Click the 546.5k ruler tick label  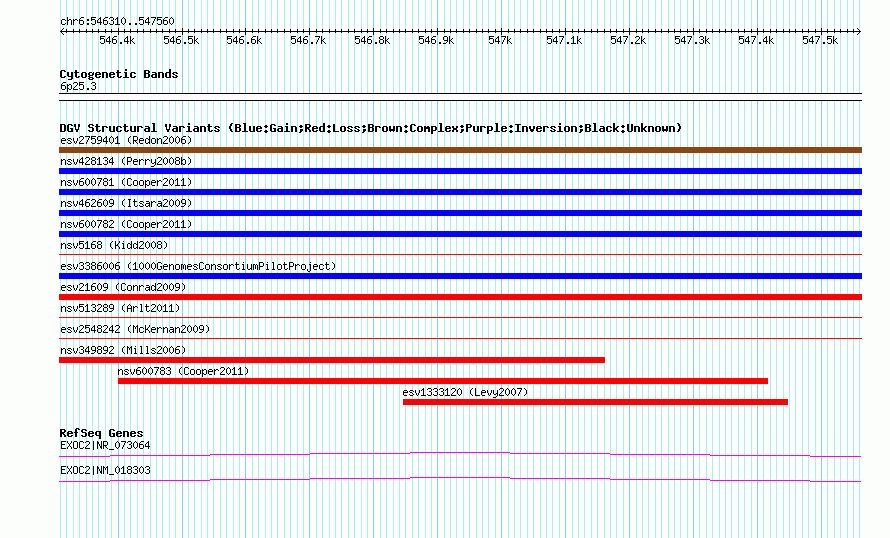(x=181, y=40)
